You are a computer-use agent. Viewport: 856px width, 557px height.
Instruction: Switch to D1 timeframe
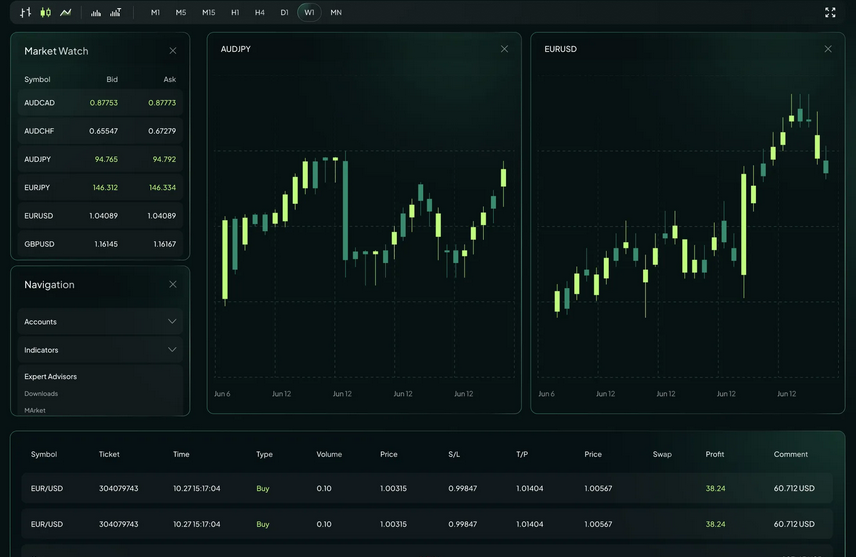pos(284,13)
